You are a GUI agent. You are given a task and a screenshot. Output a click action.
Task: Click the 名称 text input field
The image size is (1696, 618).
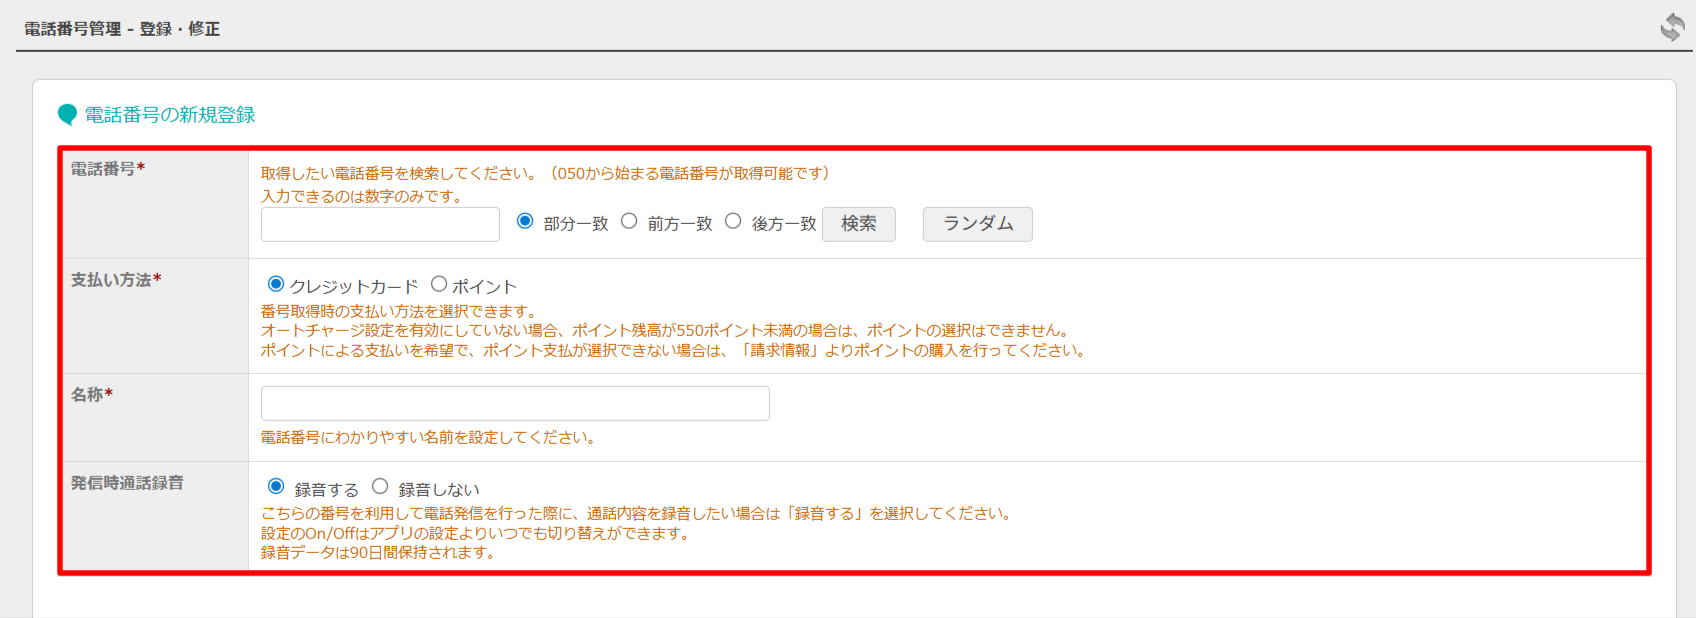pyautogui.click(x=515, y=403)
